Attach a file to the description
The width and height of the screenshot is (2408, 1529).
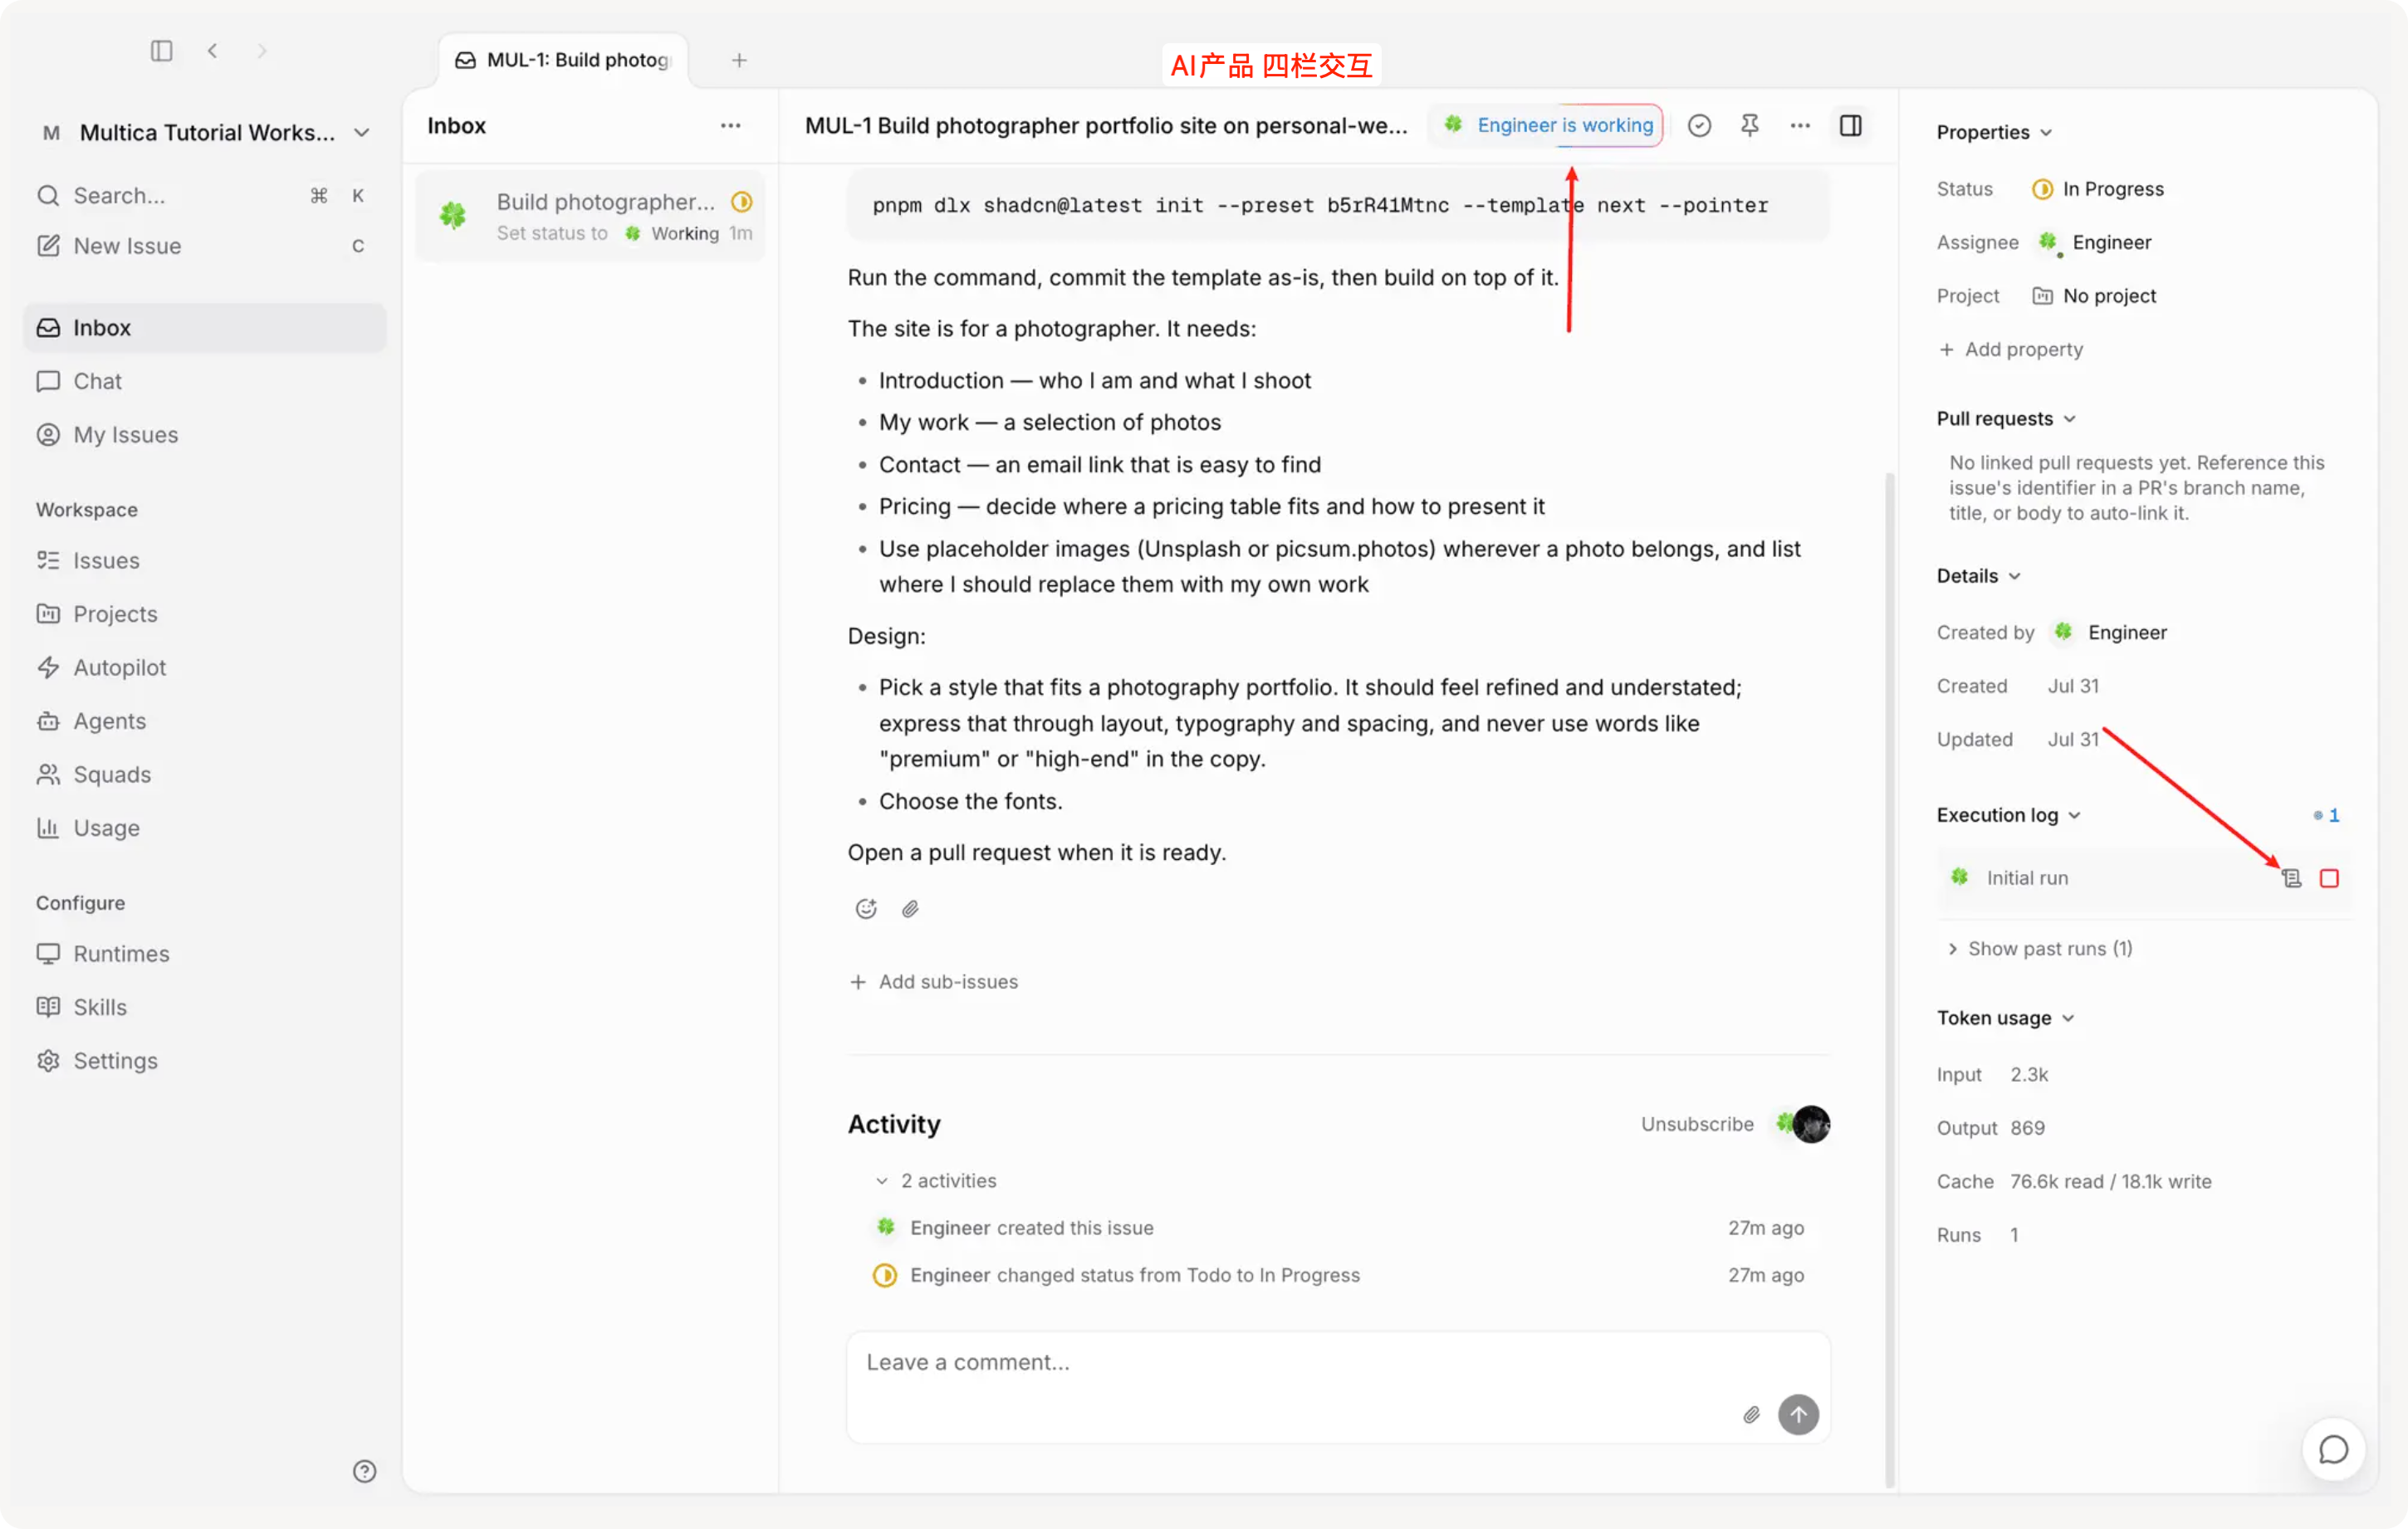(910, 908)
